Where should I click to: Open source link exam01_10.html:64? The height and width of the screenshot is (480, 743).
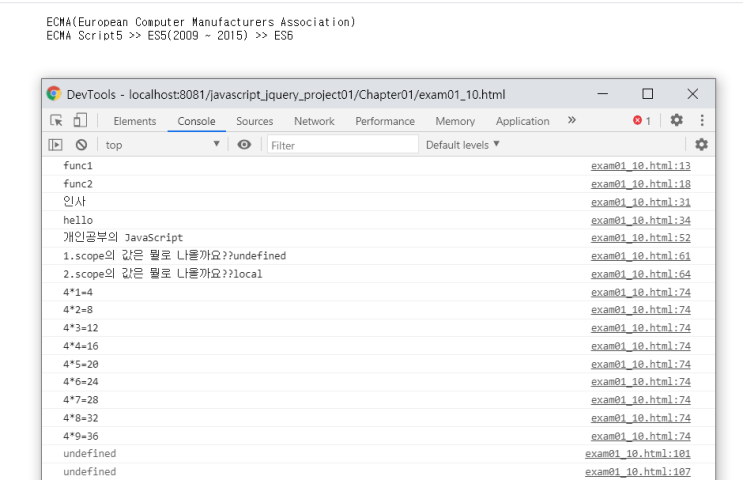click(x=641, y=274)
